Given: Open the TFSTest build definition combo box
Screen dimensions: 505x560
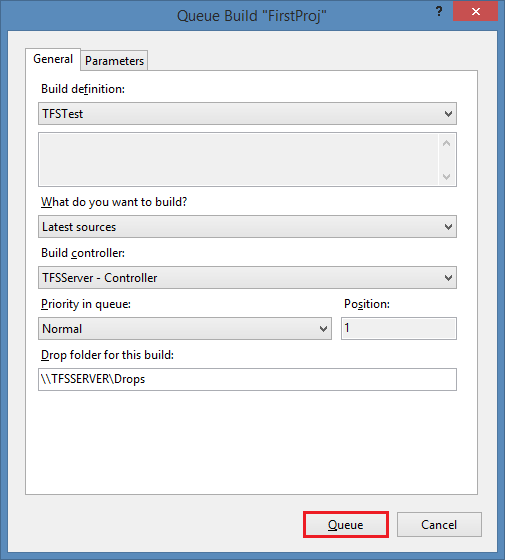Looking at the screenshot, I should tap(247, 114).
